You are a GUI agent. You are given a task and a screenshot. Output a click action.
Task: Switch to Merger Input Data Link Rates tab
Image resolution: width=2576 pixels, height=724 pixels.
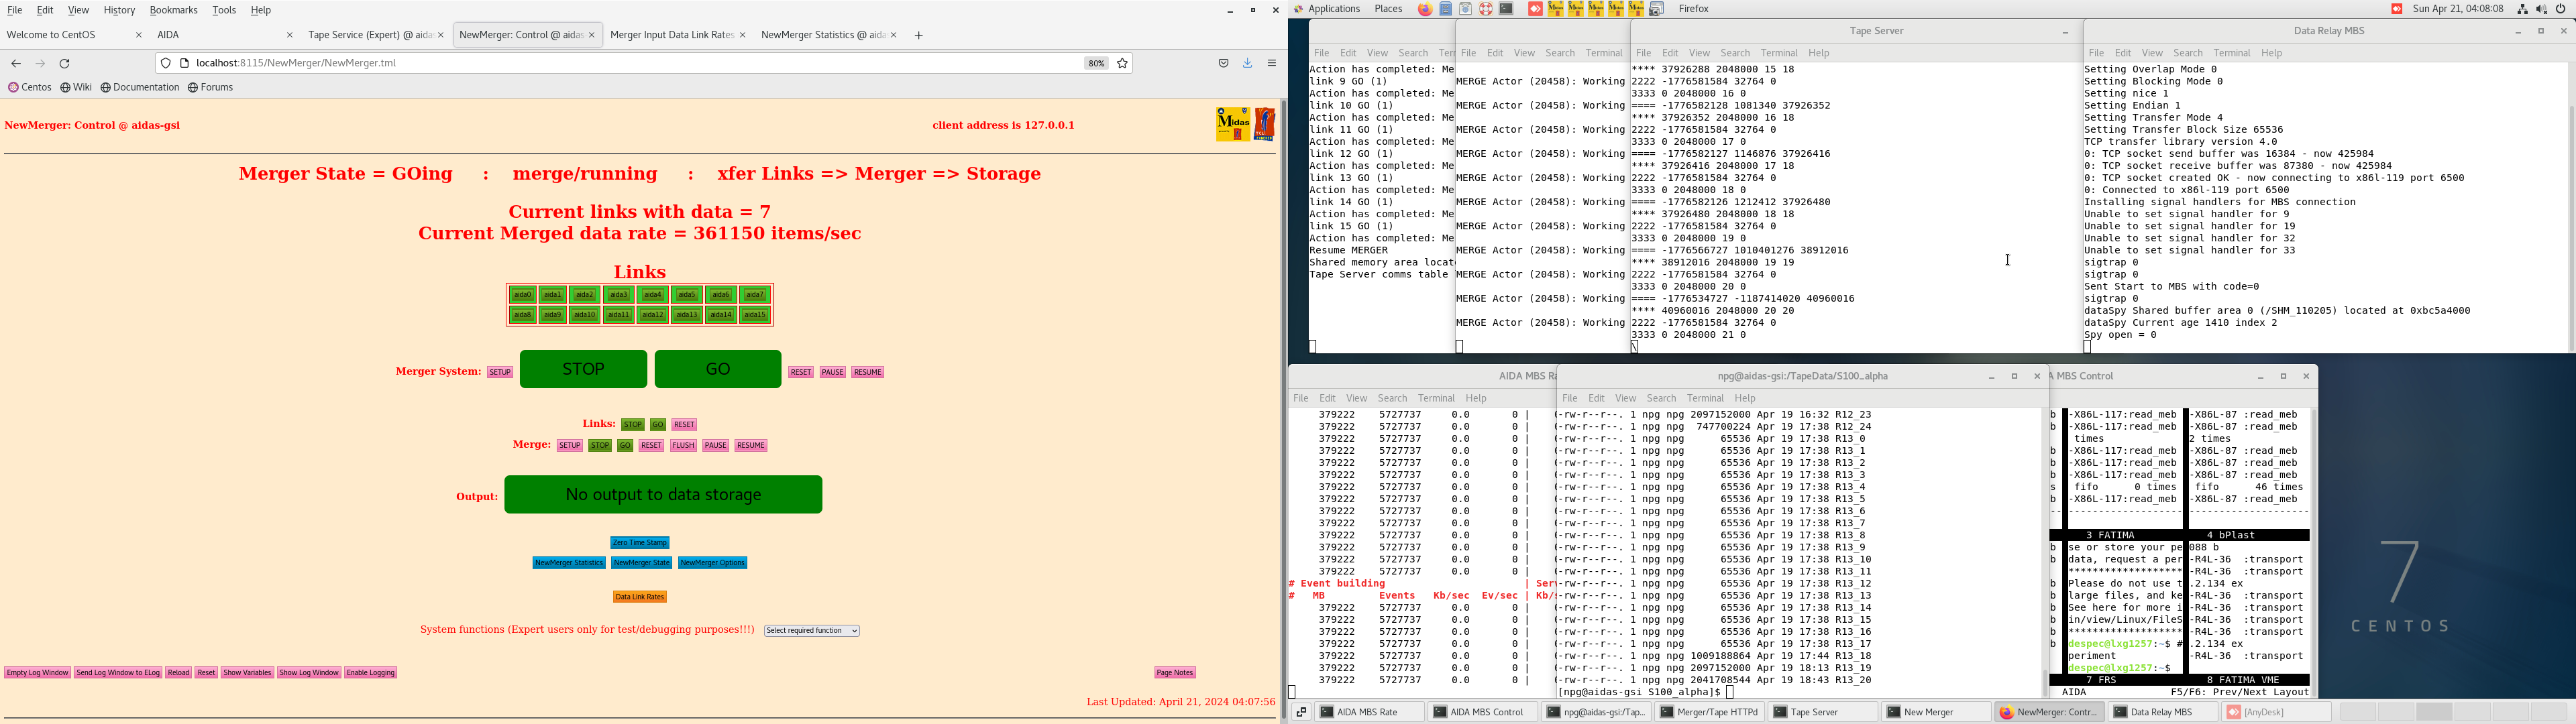pyautogui.click(x=671, y=35)
